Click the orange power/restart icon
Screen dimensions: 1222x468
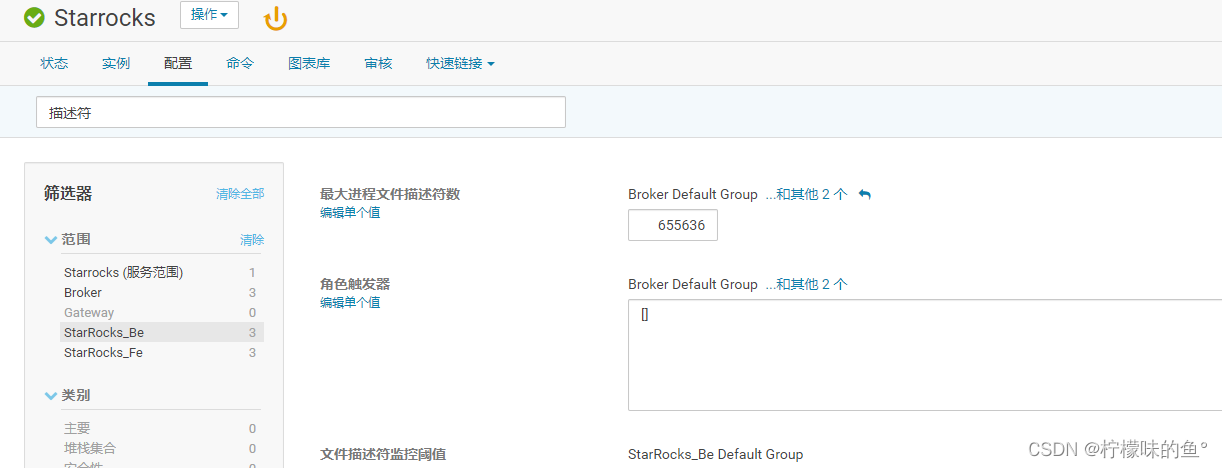[x=275, y=18]
